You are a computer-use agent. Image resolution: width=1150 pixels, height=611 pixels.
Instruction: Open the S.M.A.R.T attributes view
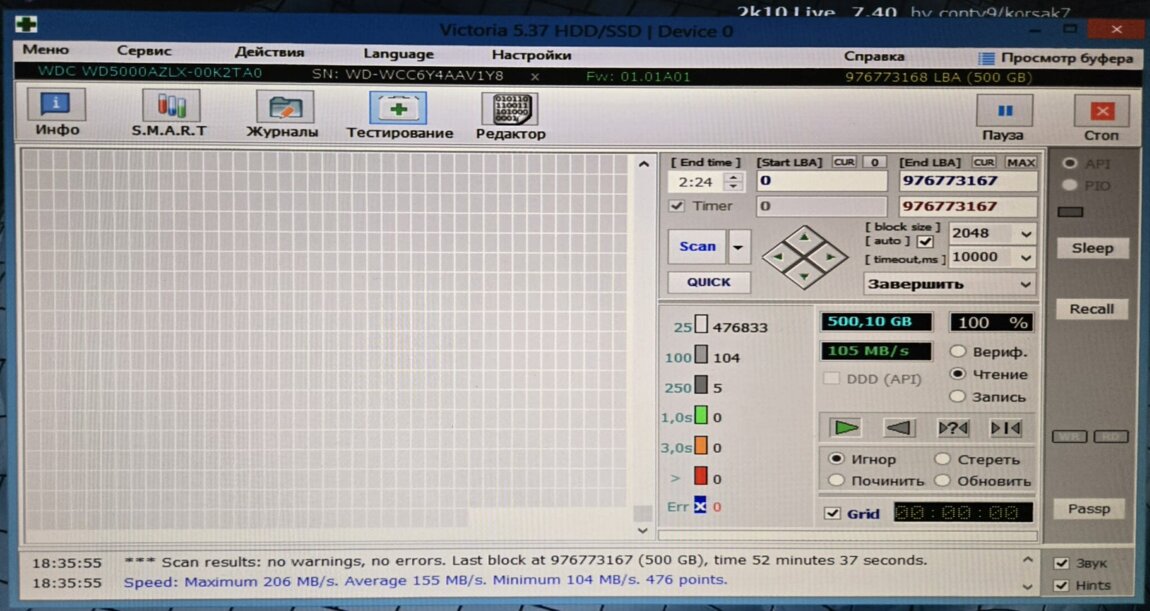[x=169, y=112]
